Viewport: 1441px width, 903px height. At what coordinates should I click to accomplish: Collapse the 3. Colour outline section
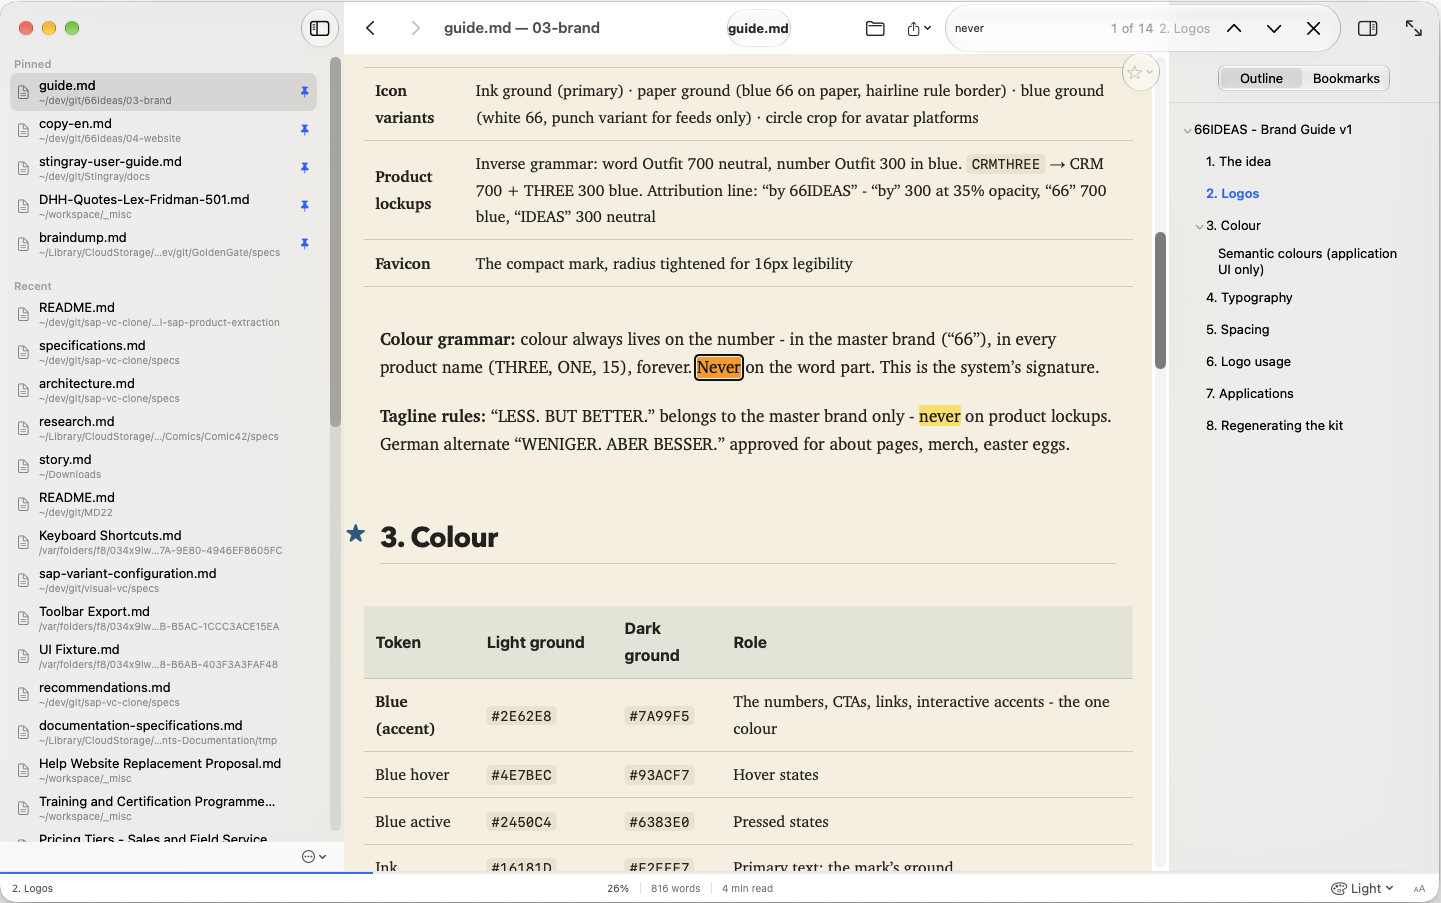pos(1199,226)
